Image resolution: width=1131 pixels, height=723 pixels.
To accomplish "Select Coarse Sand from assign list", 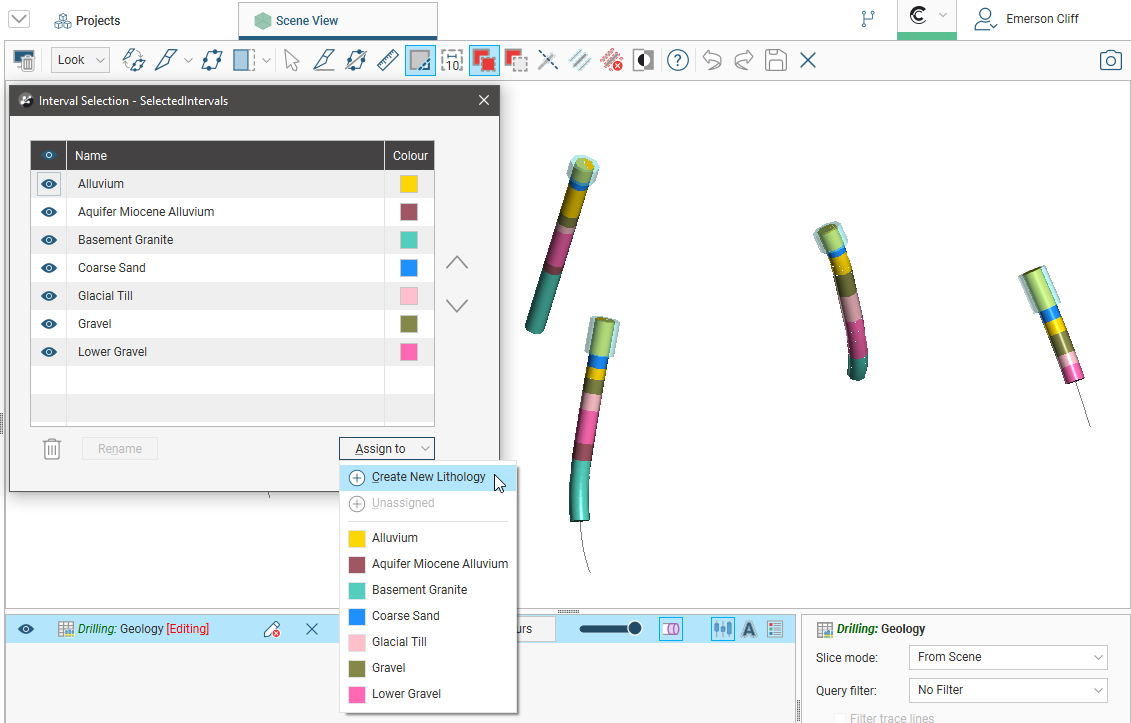I will (x=405, y=616).
